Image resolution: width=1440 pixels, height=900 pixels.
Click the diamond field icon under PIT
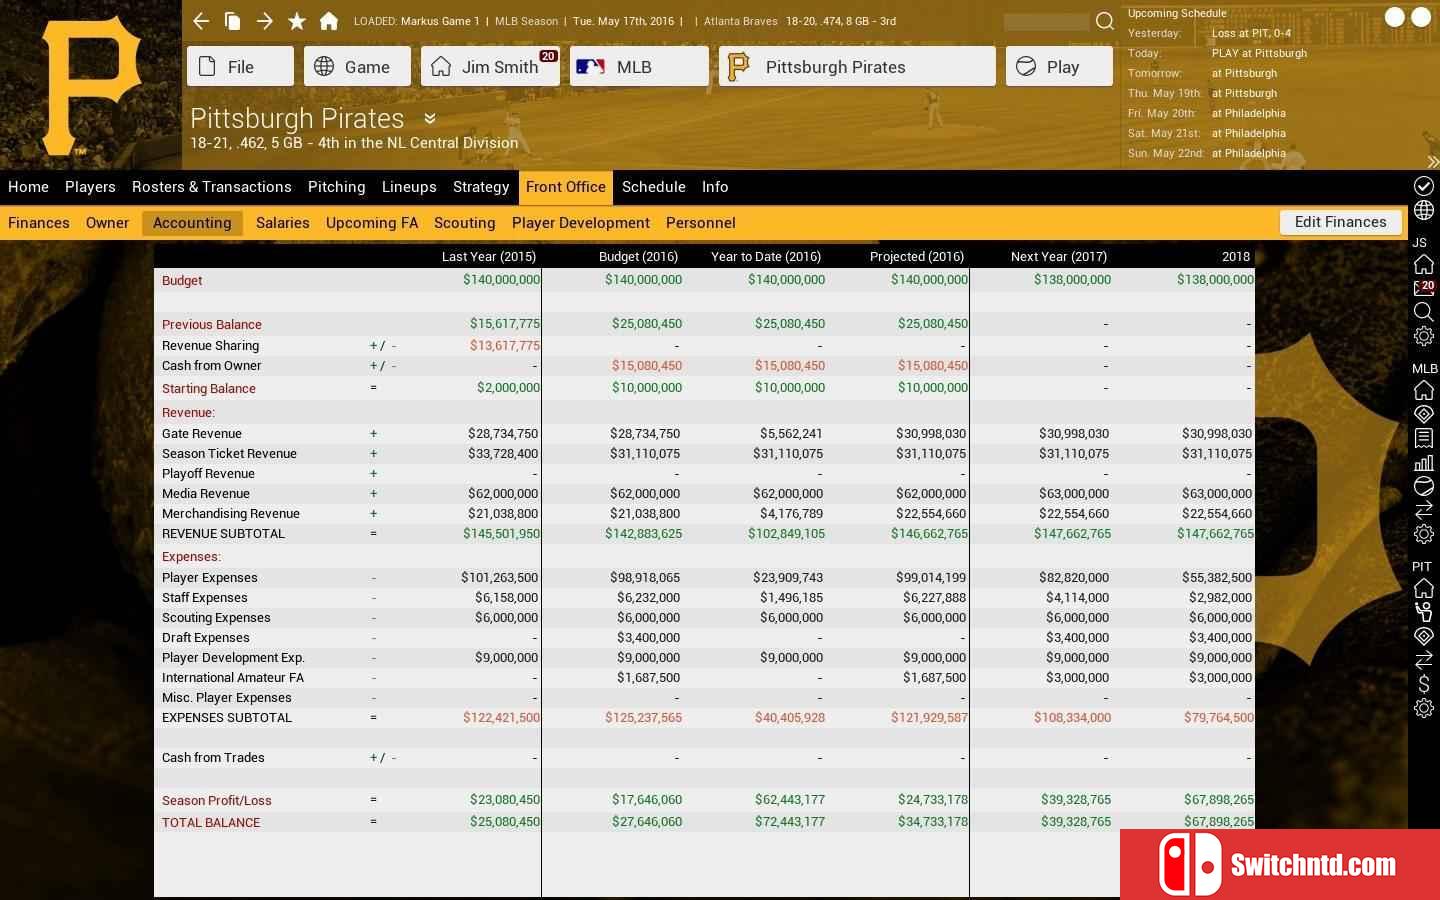[1424, 636]
